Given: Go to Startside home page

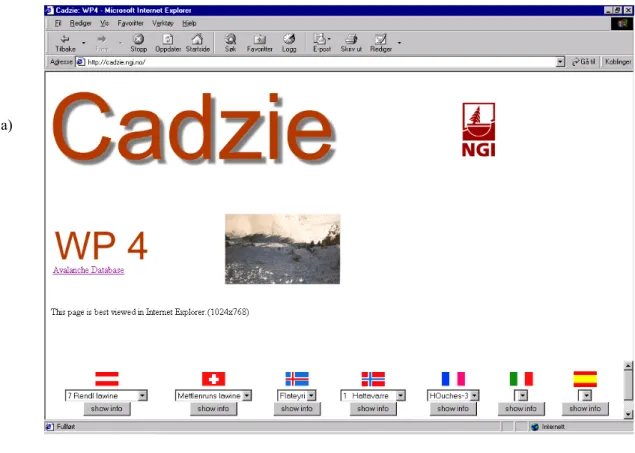Looking at the screenshot, I should [198, 43].
